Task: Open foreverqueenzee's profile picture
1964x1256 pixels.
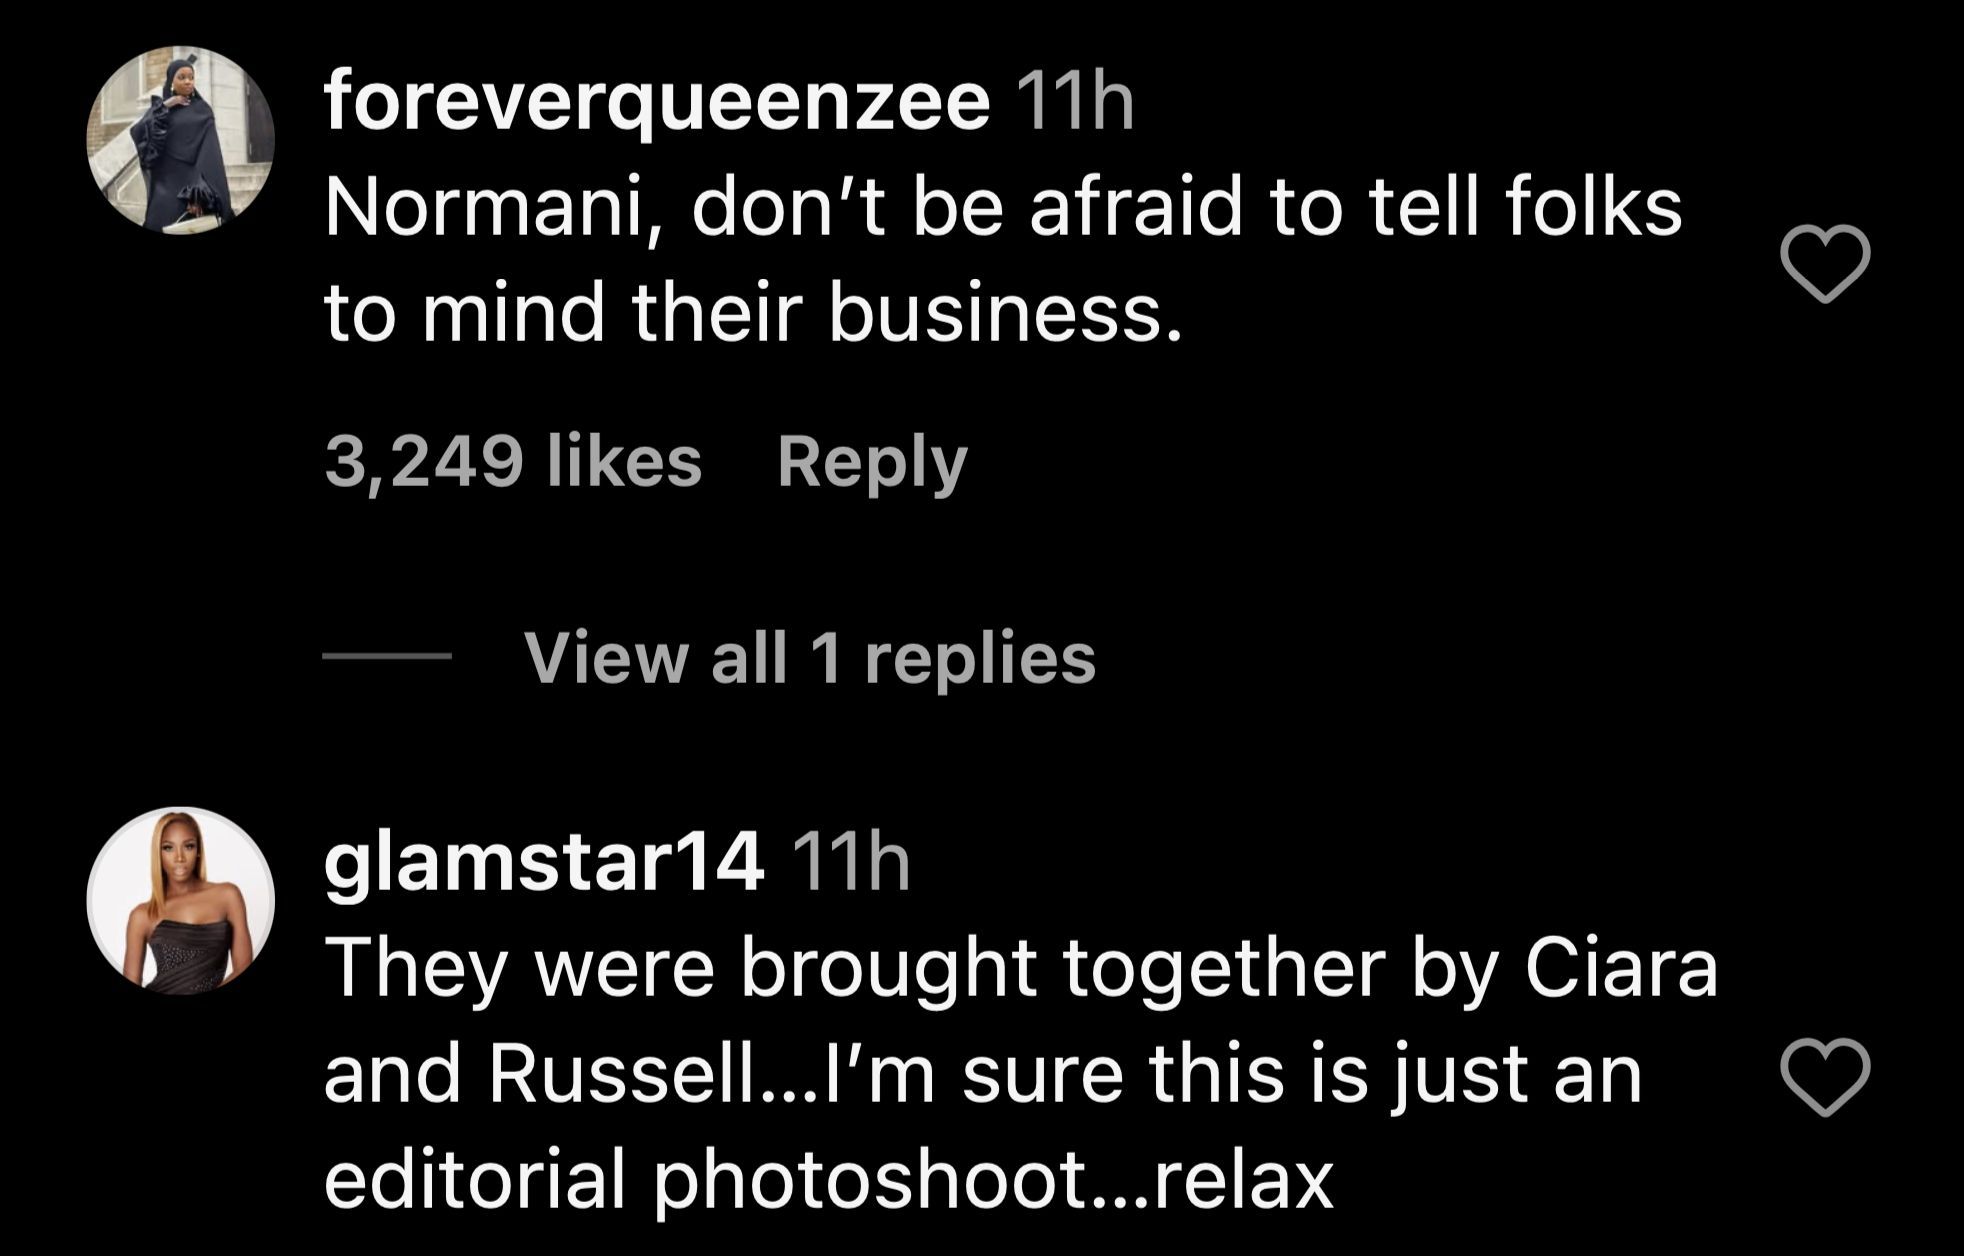Action: (x=181, y=140)
